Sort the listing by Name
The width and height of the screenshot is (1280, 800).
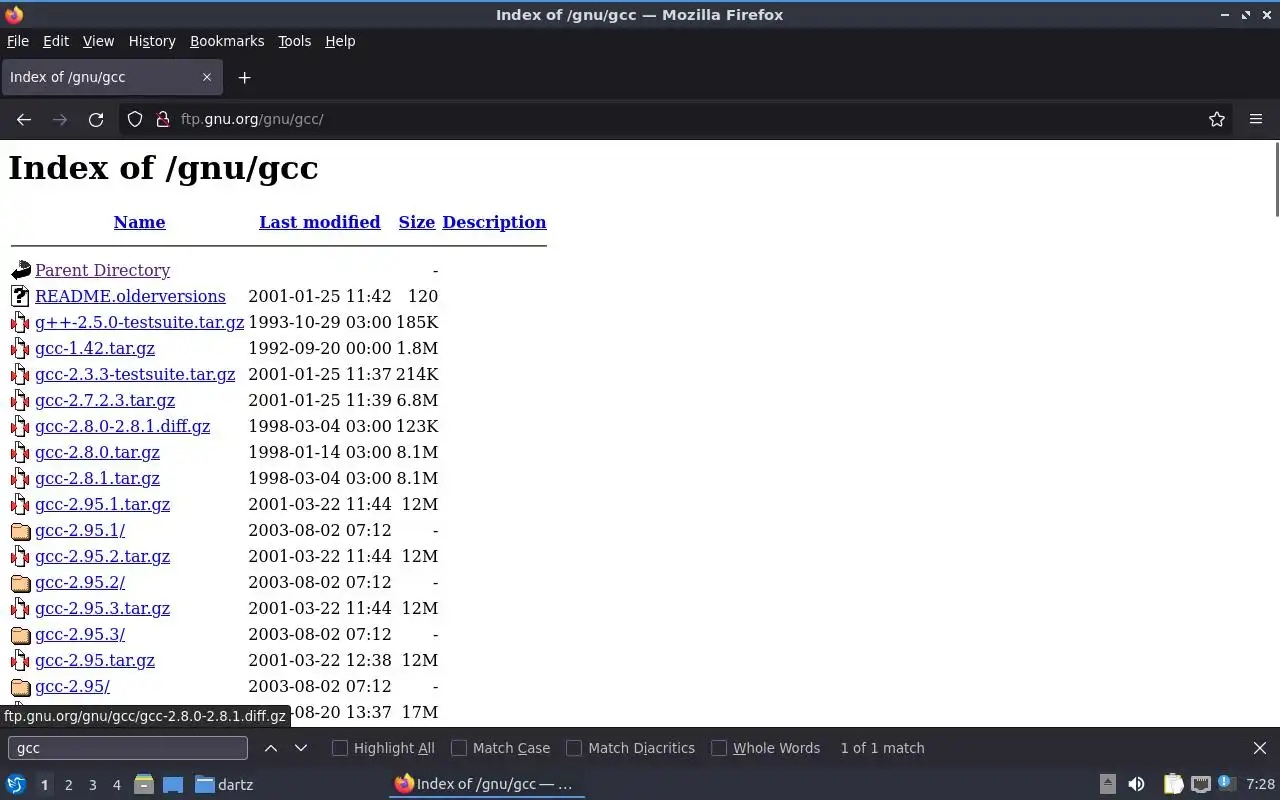tap(139, 222)
